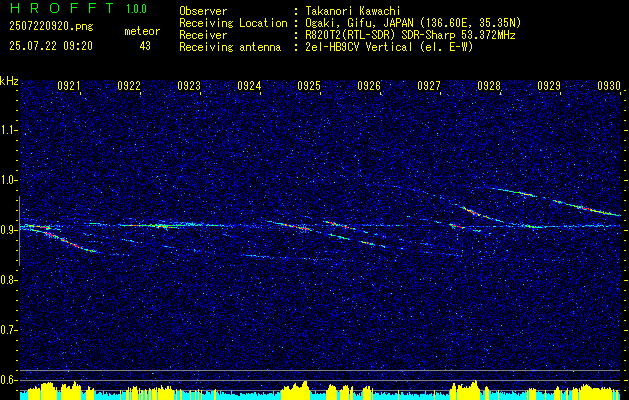
Task: Click version number 1.0.0
Action: point(136,9)
